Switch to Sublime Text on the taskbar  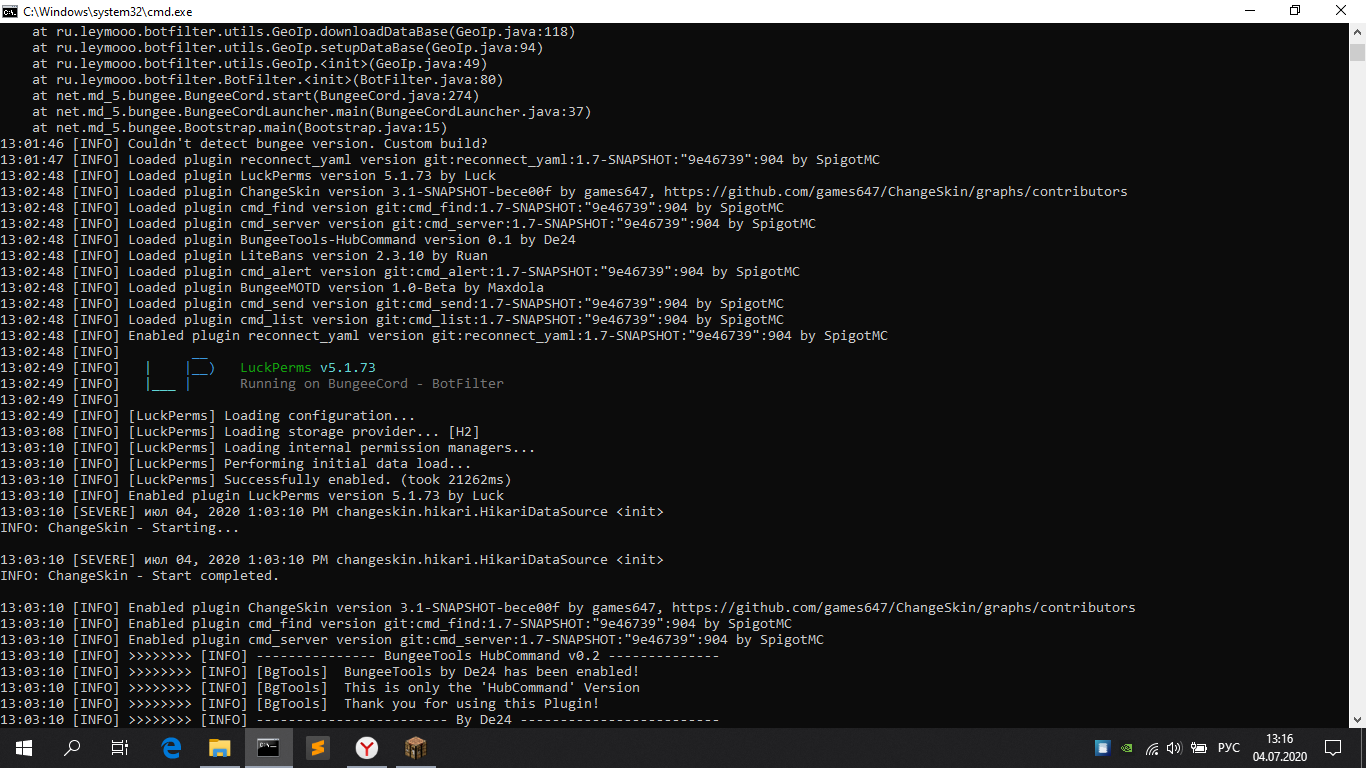click(317, 747)
